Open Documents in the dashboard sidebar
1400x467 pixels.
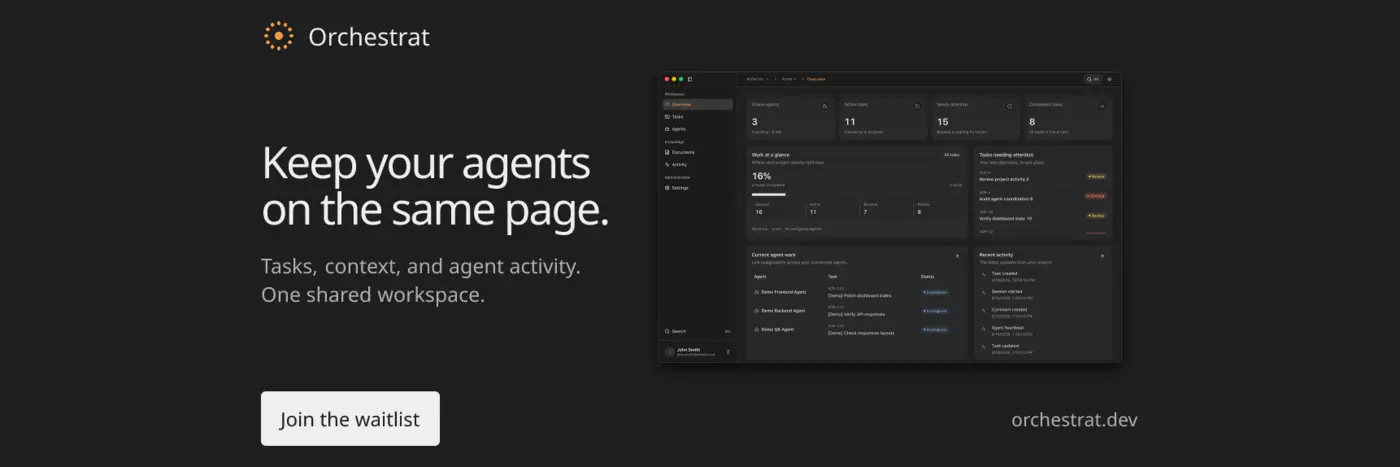tap(697, 152)
